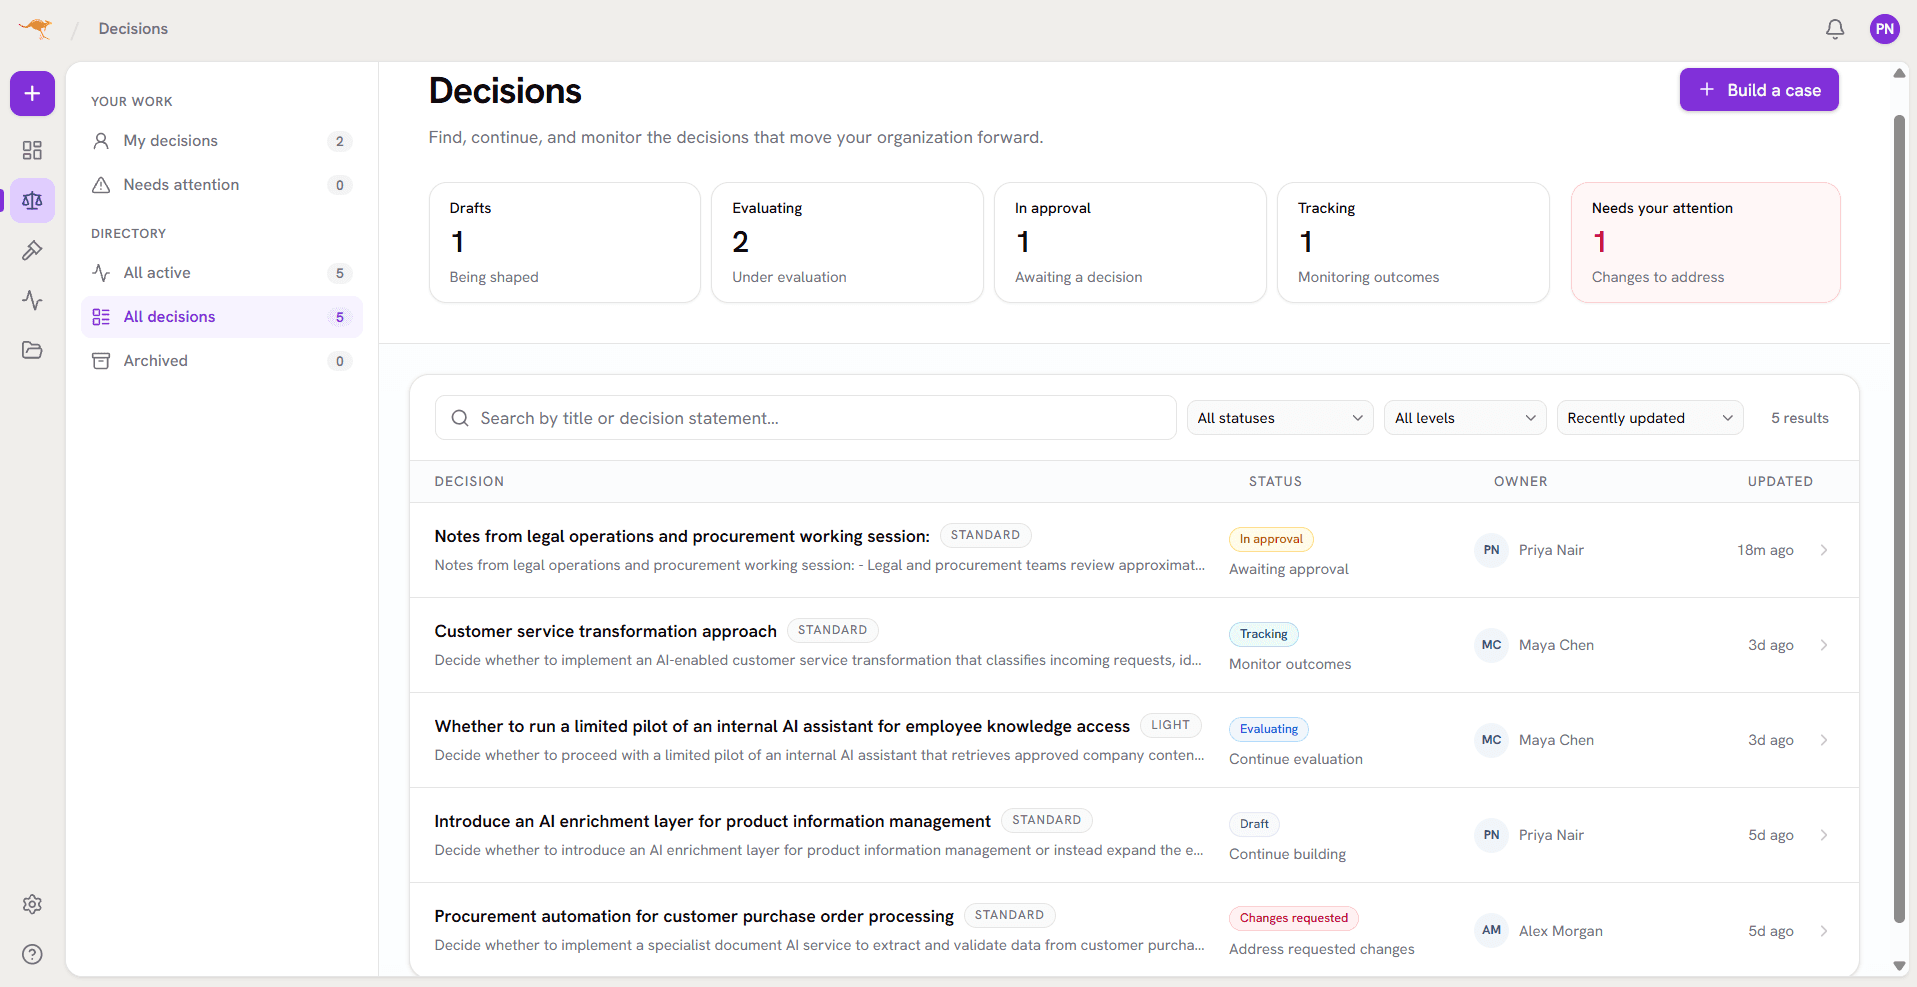Open the activity pulse icon in sidebar

[32, 300]
